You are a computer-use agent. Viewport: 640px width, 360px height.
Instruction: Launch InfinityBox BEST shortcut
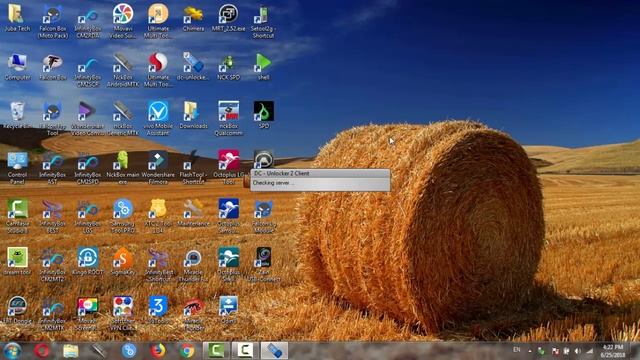[53, 216]
